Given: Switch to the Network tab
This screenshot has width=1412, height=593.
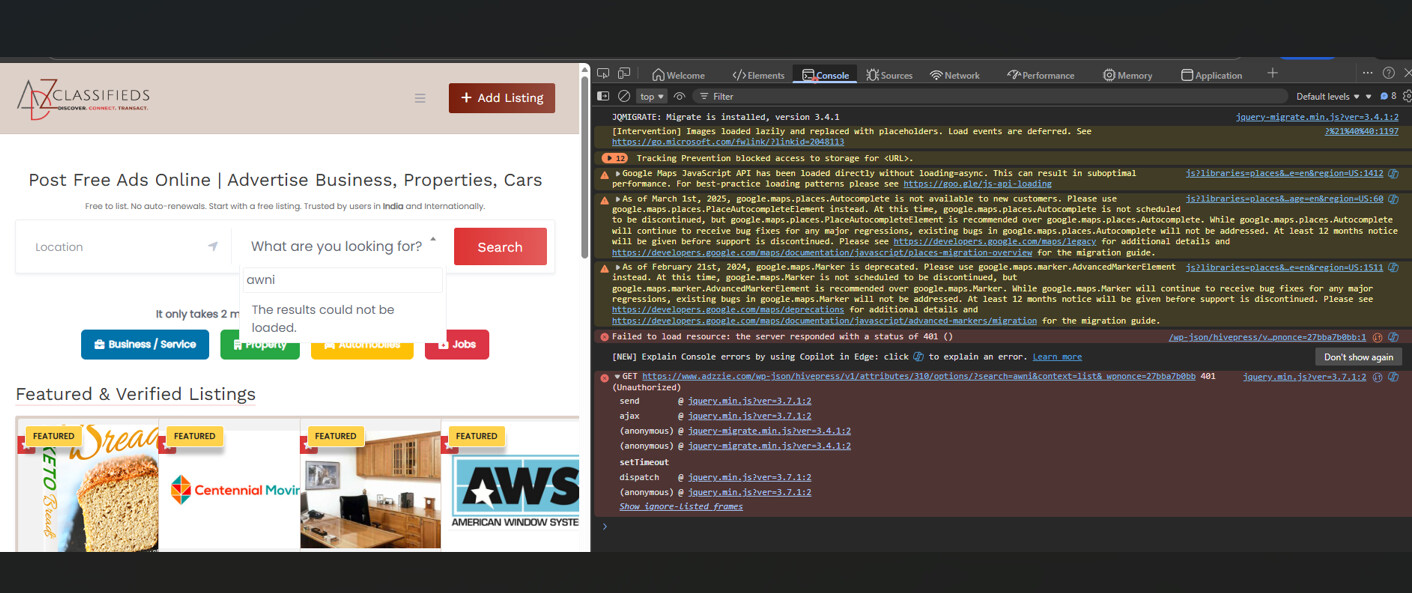Looking at the screenshot, I should pyautogui.click(x=954, y=75).
